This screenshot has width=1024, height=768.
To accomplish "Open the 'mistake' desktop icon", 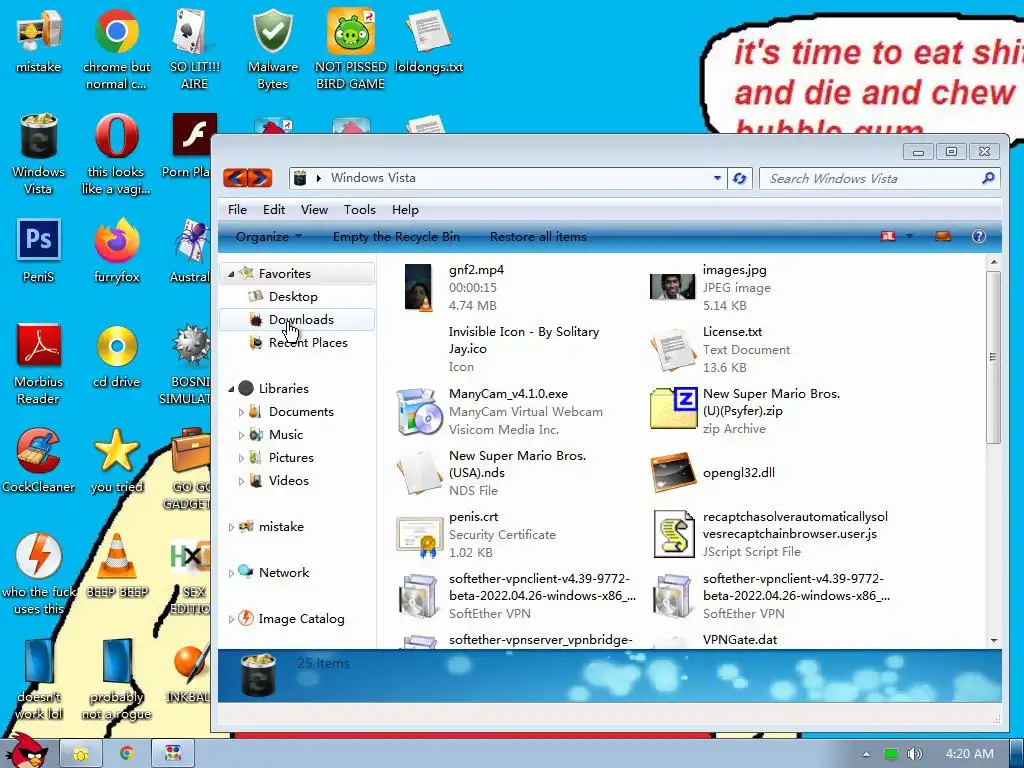I will tap(39, 40).
